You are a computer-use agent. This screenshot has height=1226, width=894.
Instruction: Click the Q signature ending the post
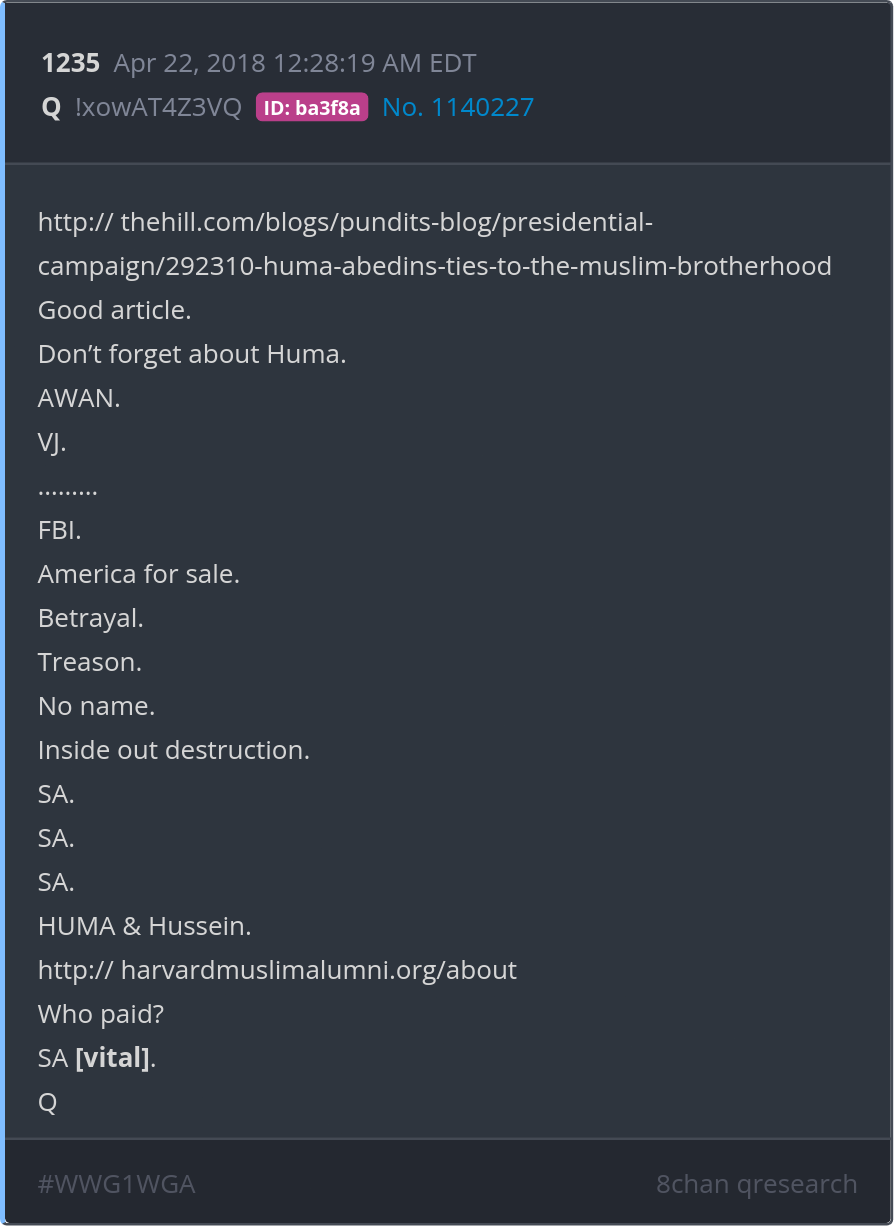click(47, 1102)
